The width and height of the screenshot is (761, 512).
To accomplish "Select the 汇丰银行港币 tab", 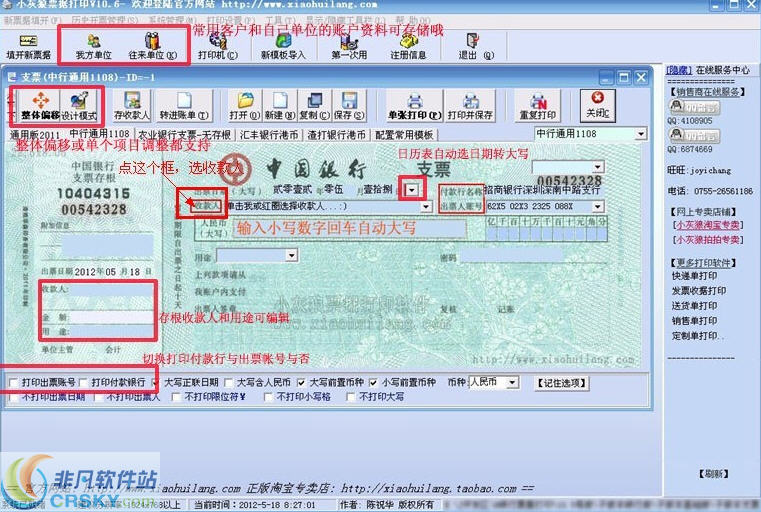I will pos(269,135).
